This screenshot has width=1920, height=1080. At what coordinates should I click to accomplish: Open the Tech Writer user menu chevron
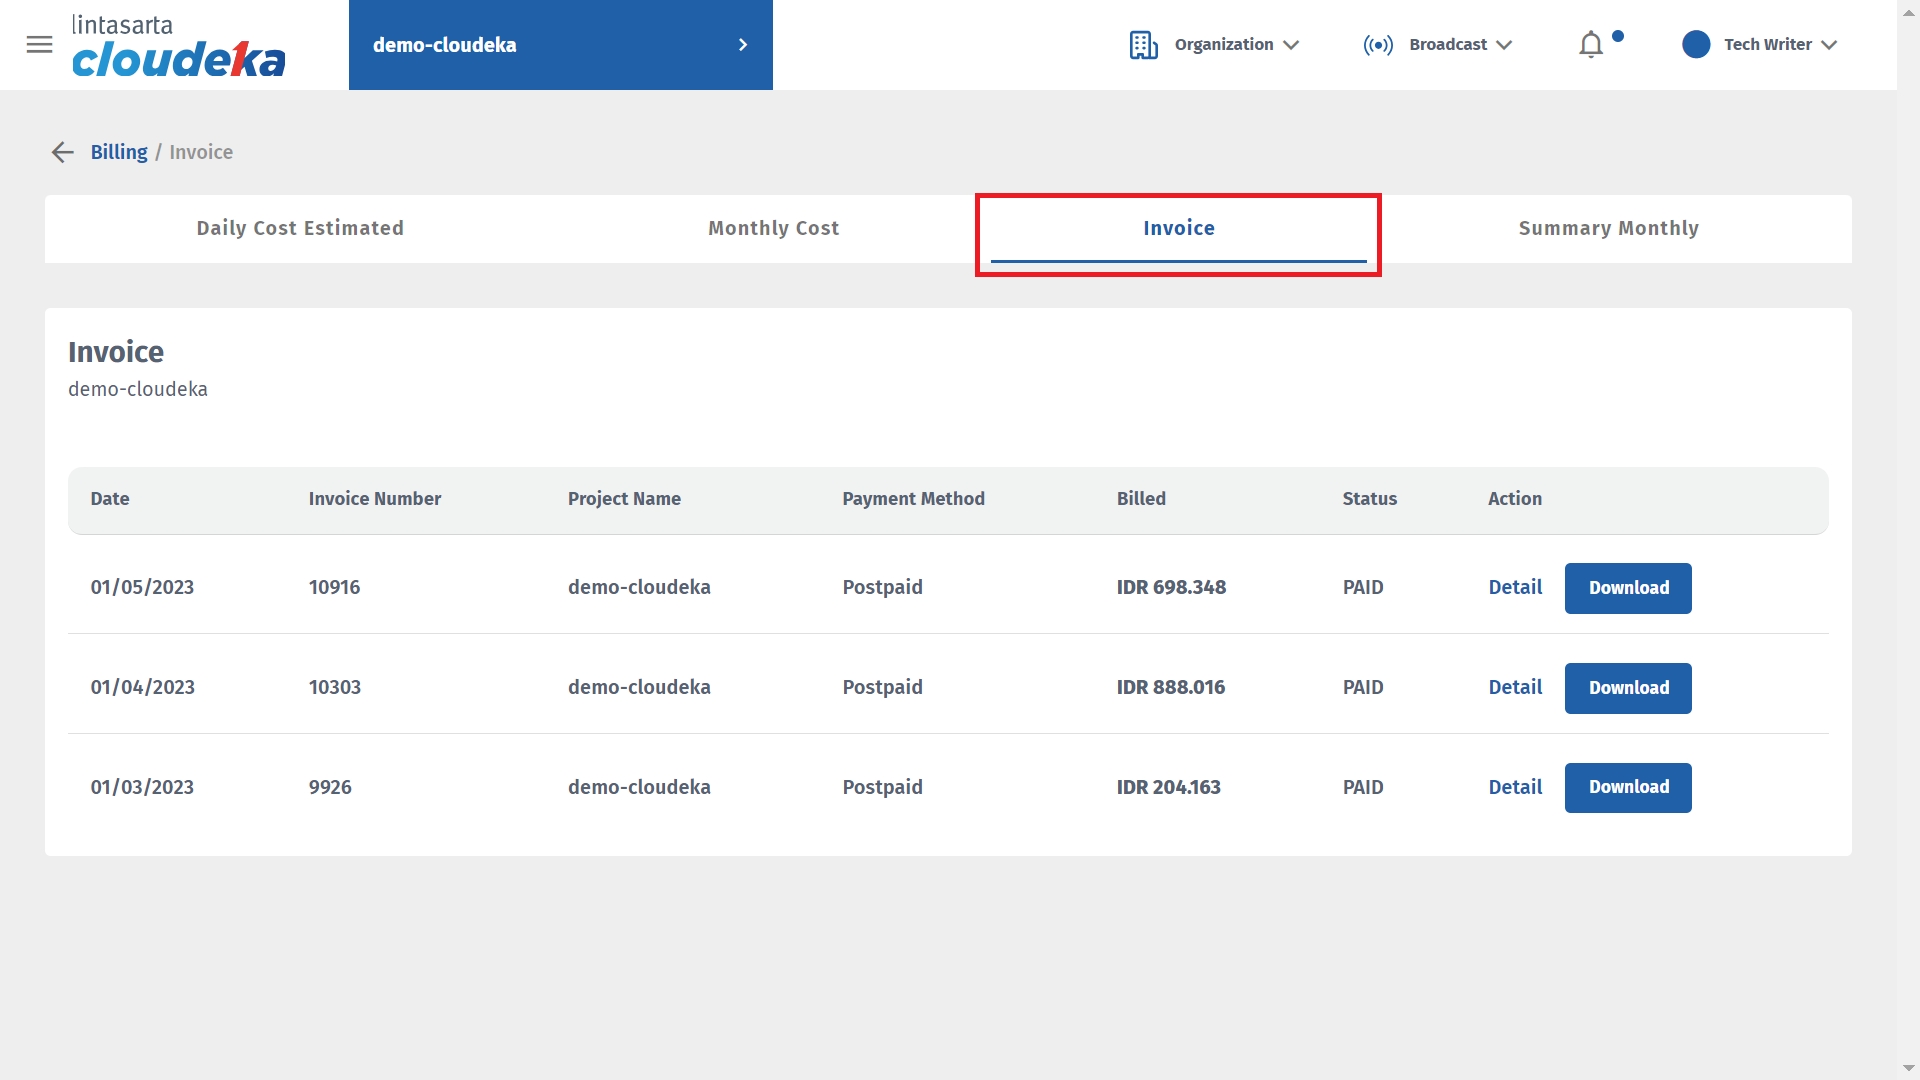tap(1829, 45)
